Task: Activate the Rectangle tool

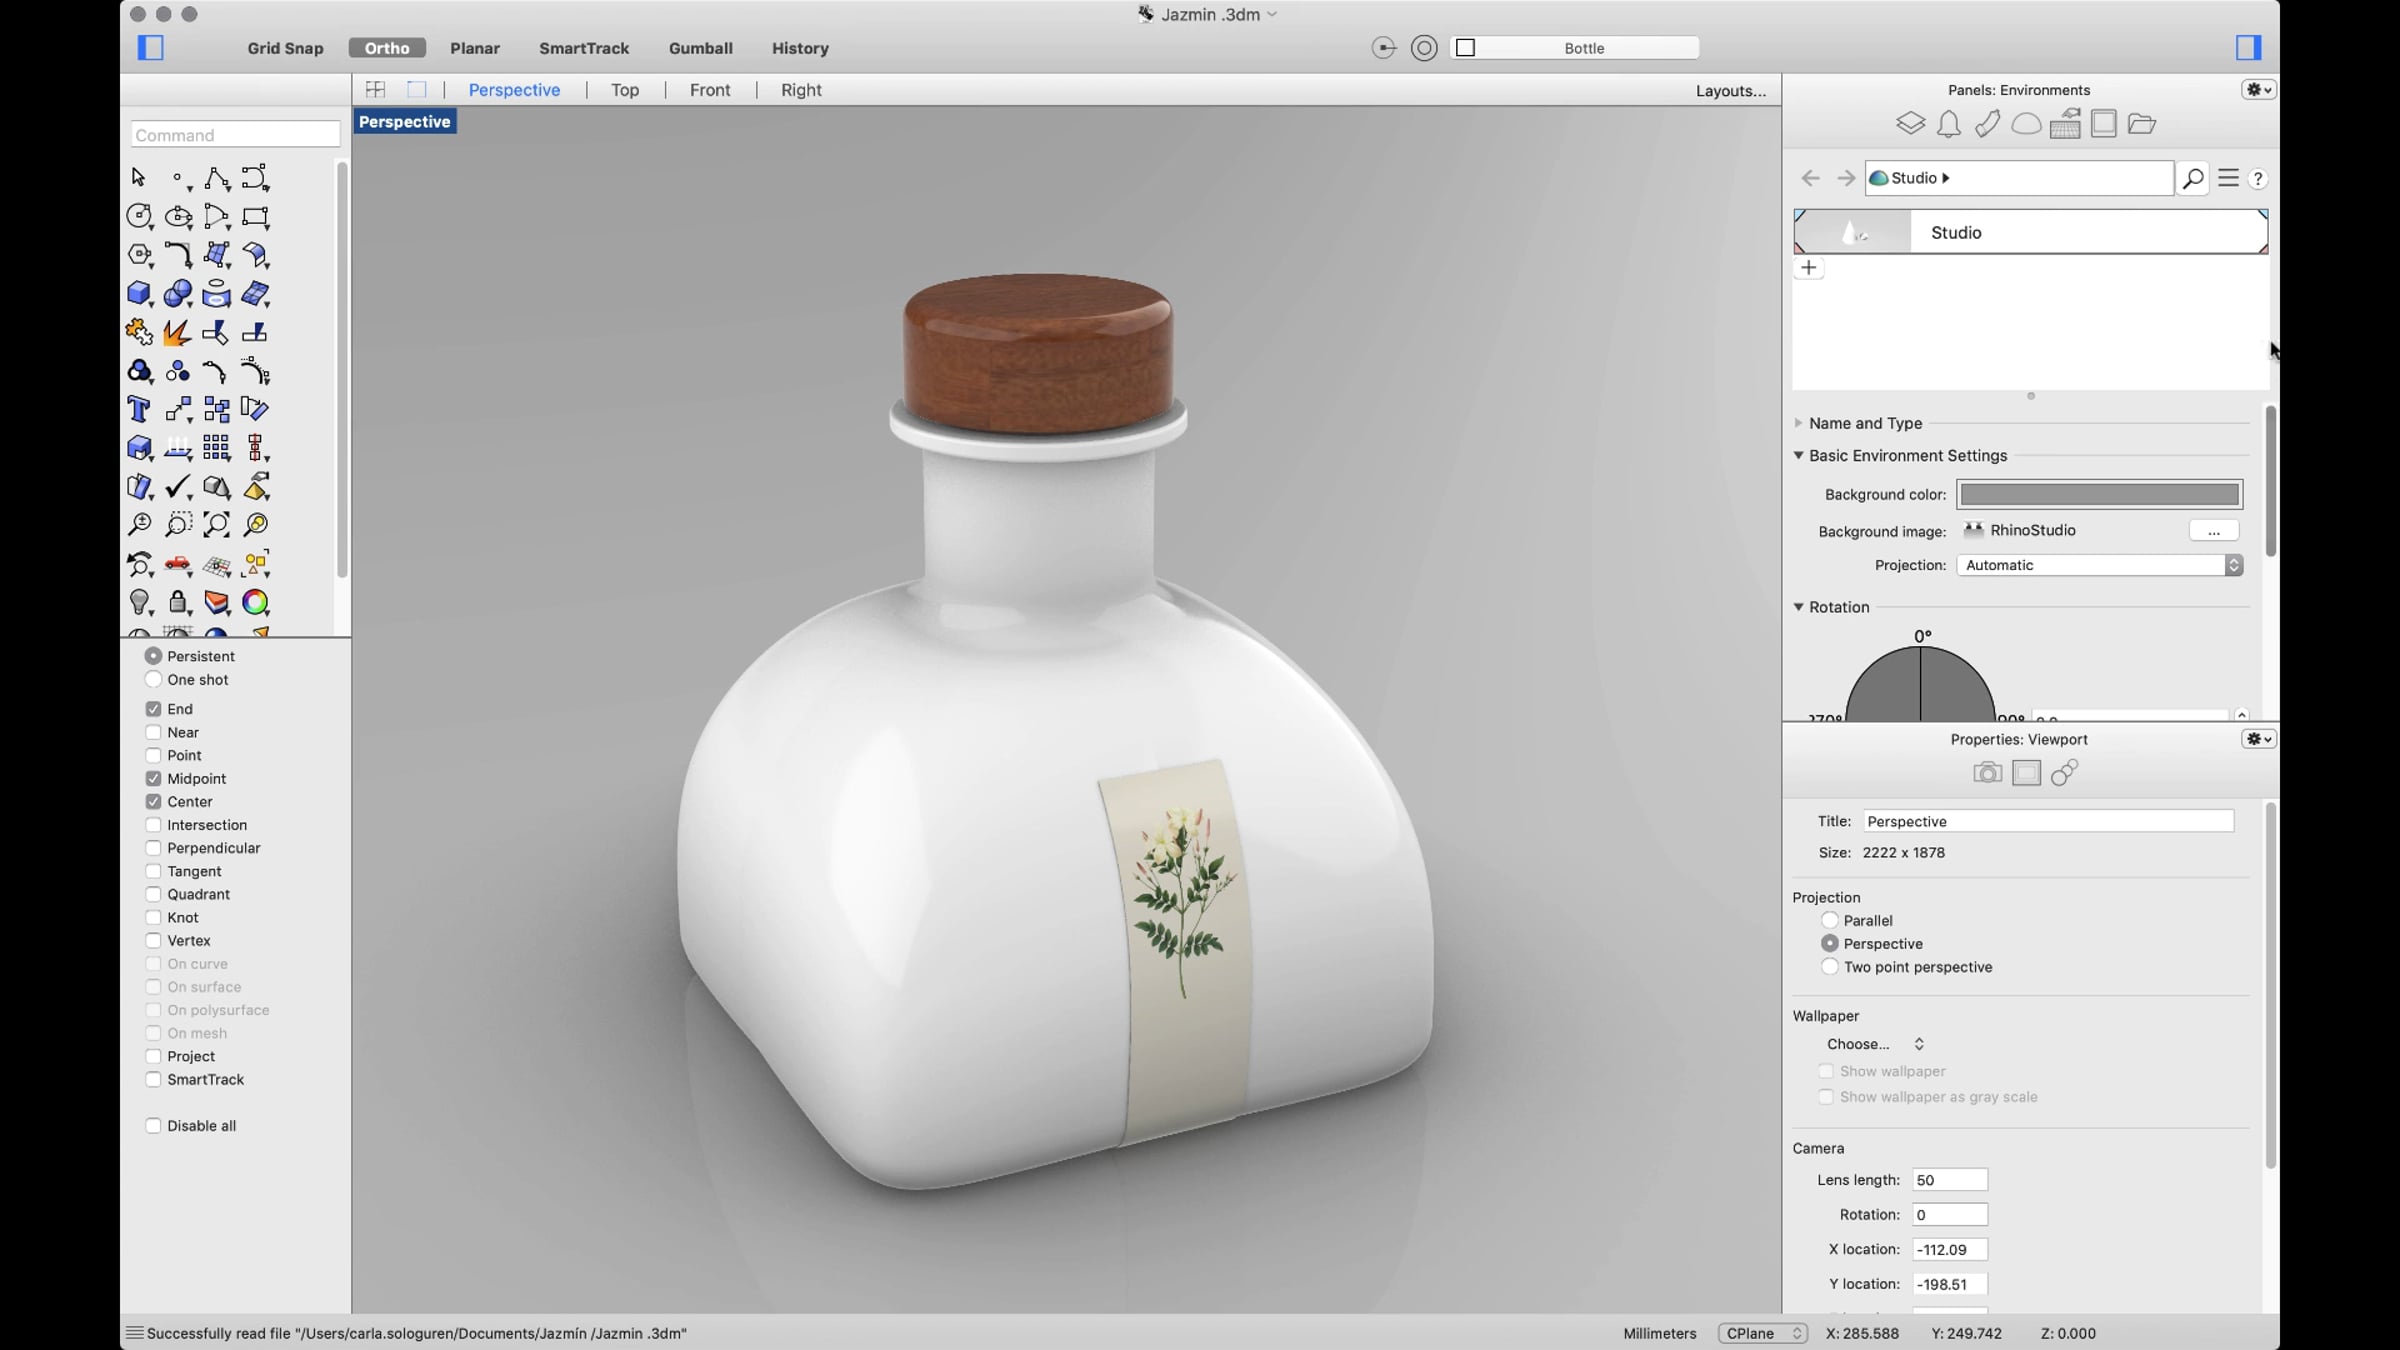Action: tap(255, 216)
